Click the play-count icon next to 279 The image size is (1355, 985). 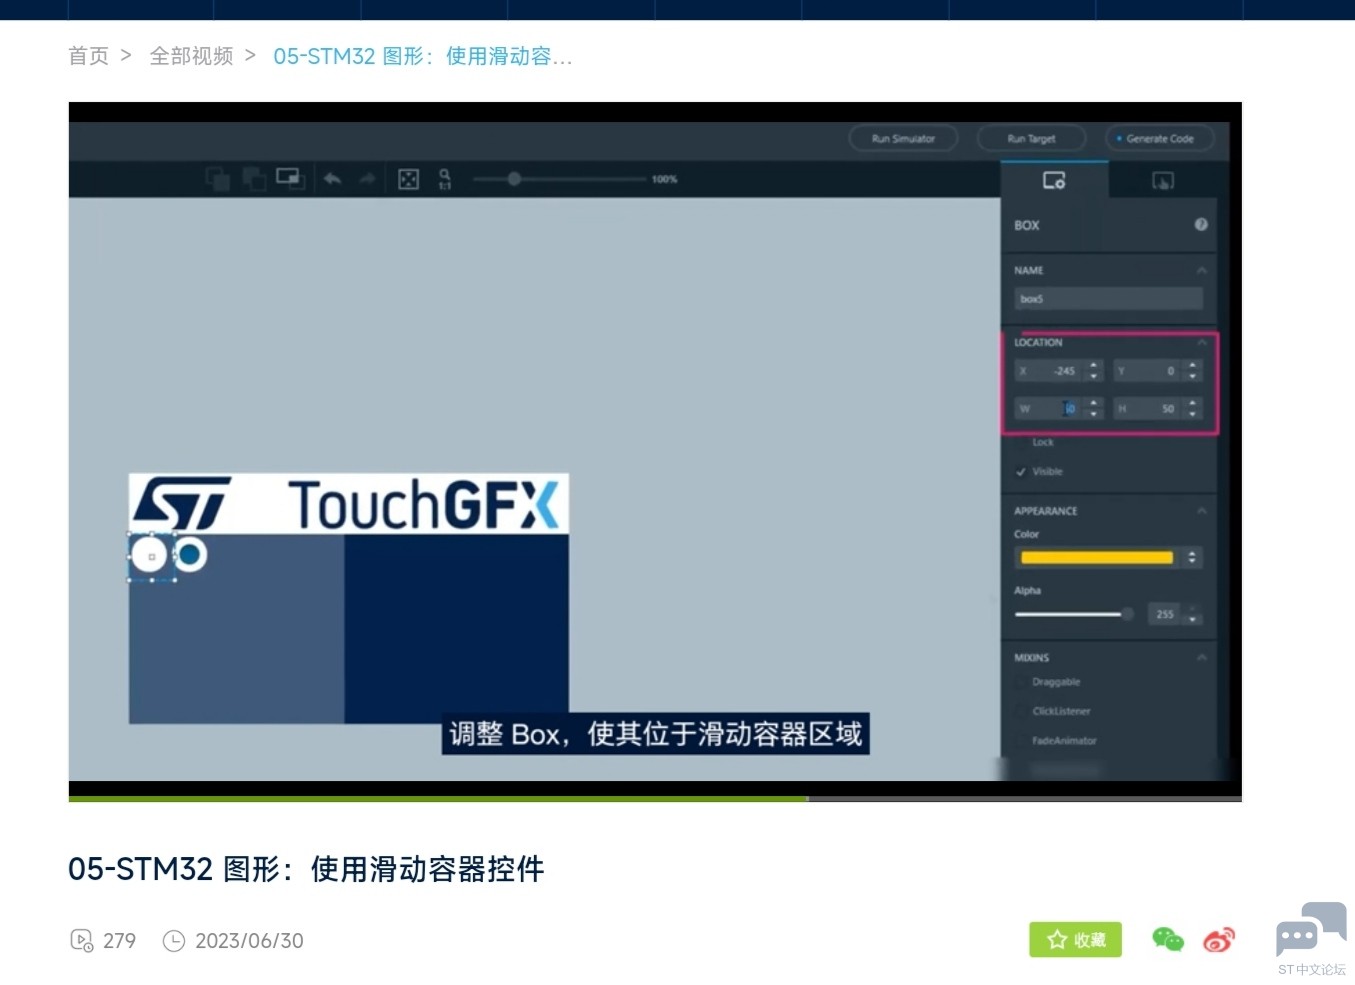point(82,940)
